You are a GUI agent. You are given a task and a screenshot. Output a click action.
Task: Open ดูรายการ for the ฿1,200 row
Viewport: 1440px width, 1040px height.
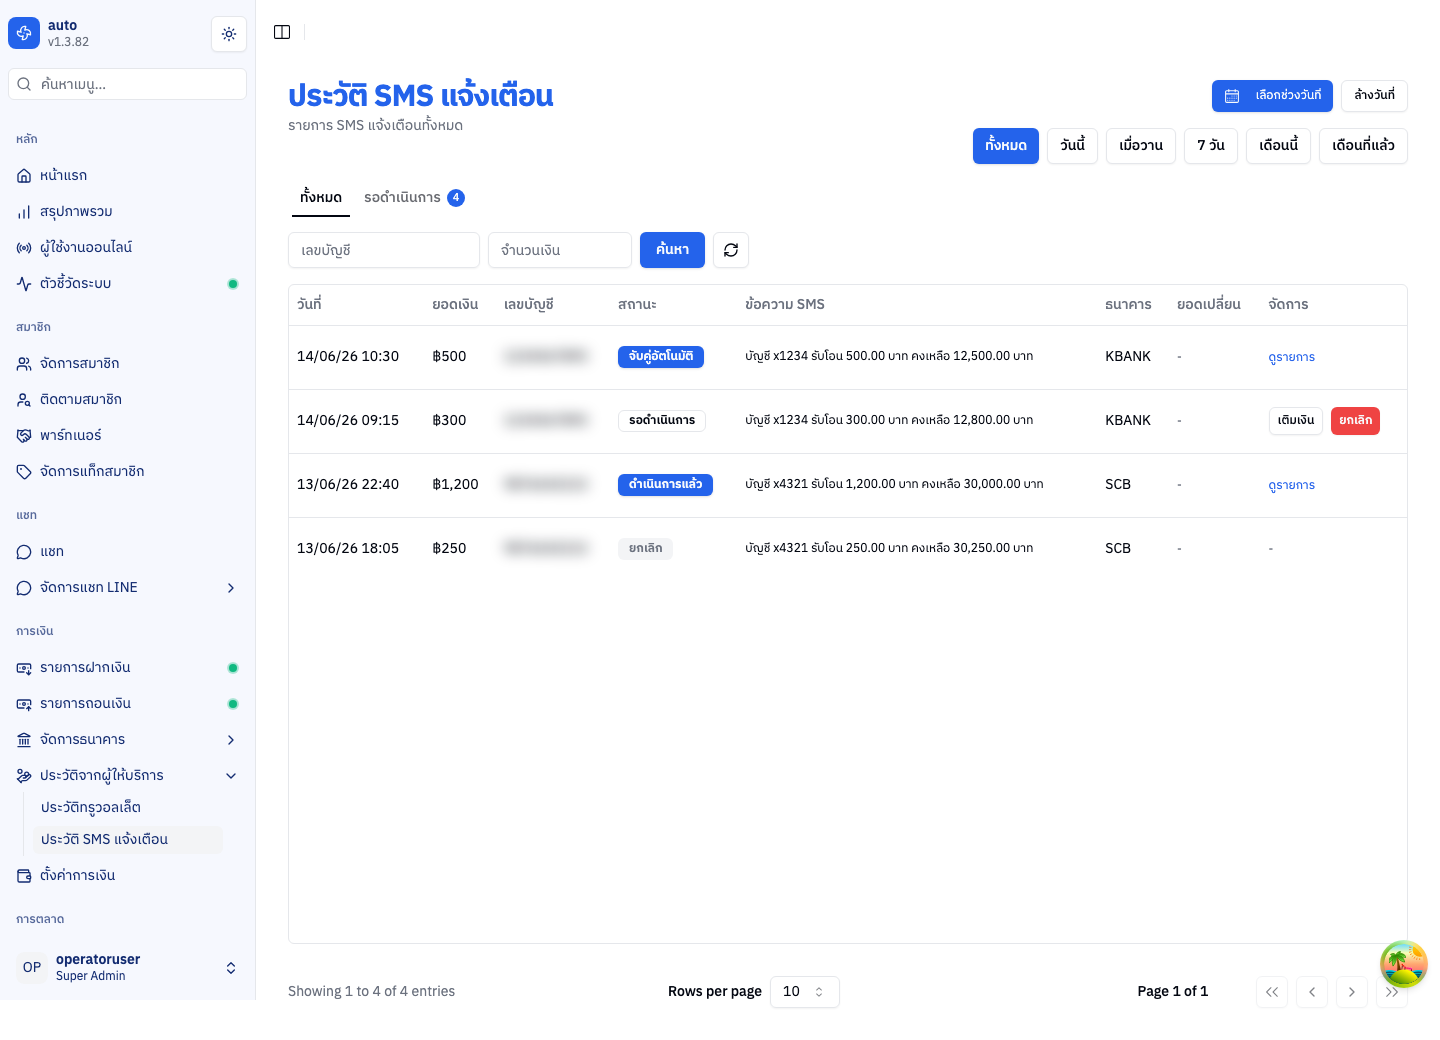tap(1292, 485)
